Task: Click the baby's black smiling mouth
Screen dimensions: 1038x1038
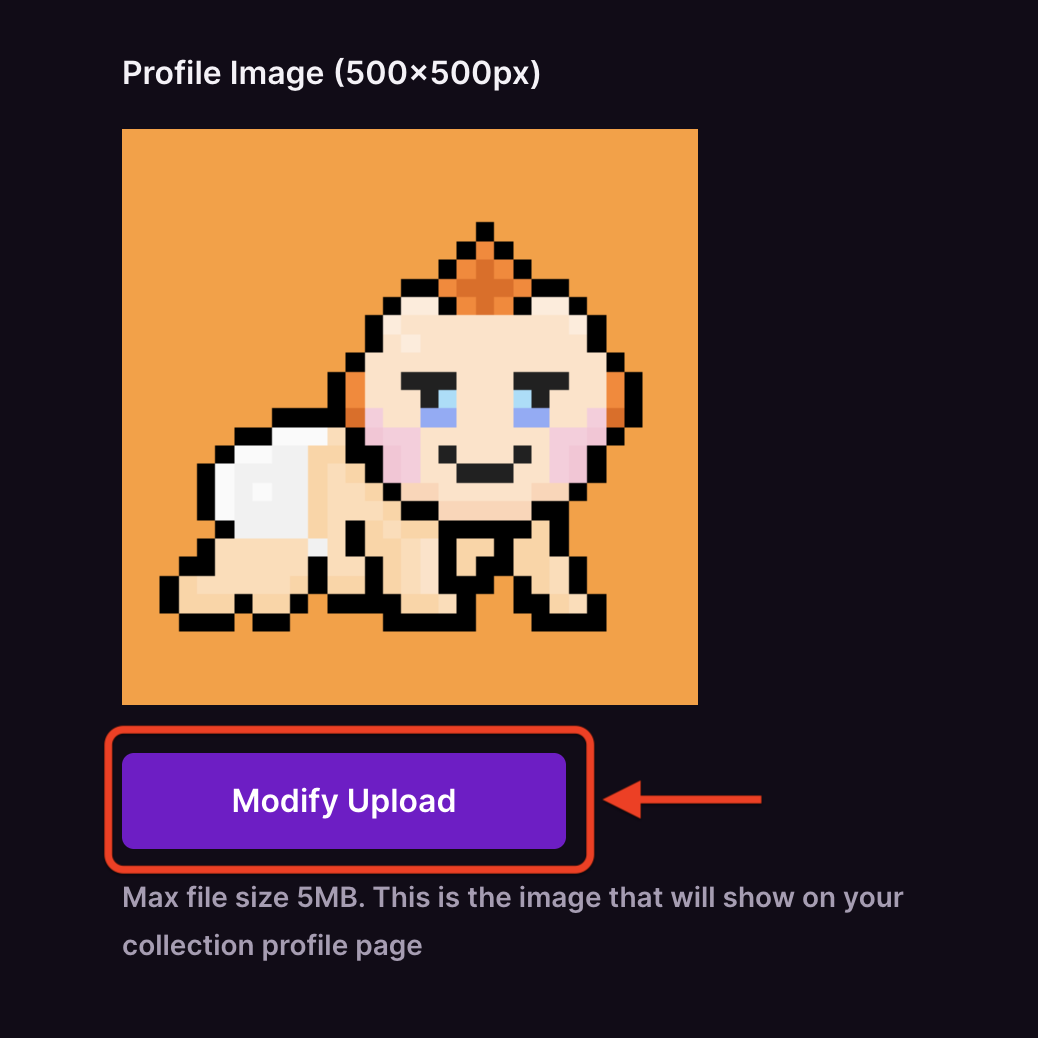Action: pyautogui.click(x=485, y=464)
